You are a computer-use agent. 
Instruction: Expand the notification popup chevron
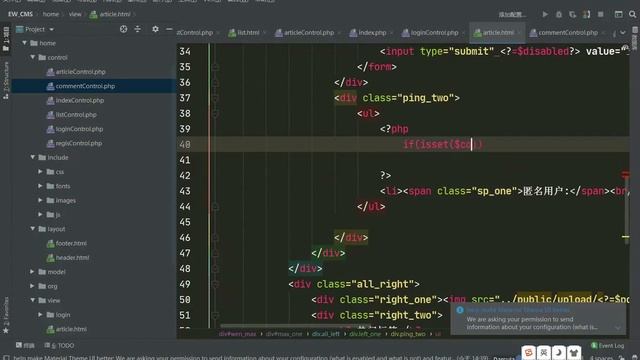[x=618, y=327]
